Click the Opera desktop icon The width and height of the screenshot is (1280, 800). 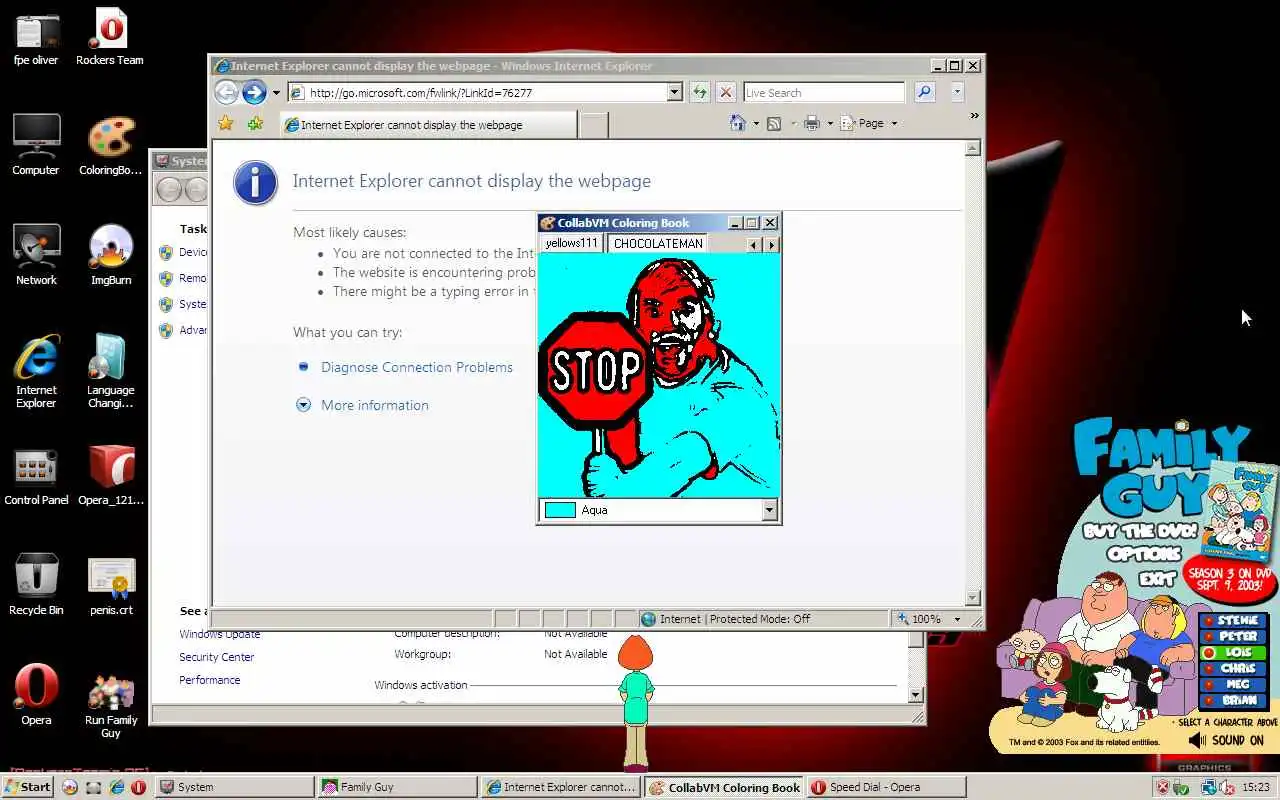pyautogui.click(x=36, y=695)
